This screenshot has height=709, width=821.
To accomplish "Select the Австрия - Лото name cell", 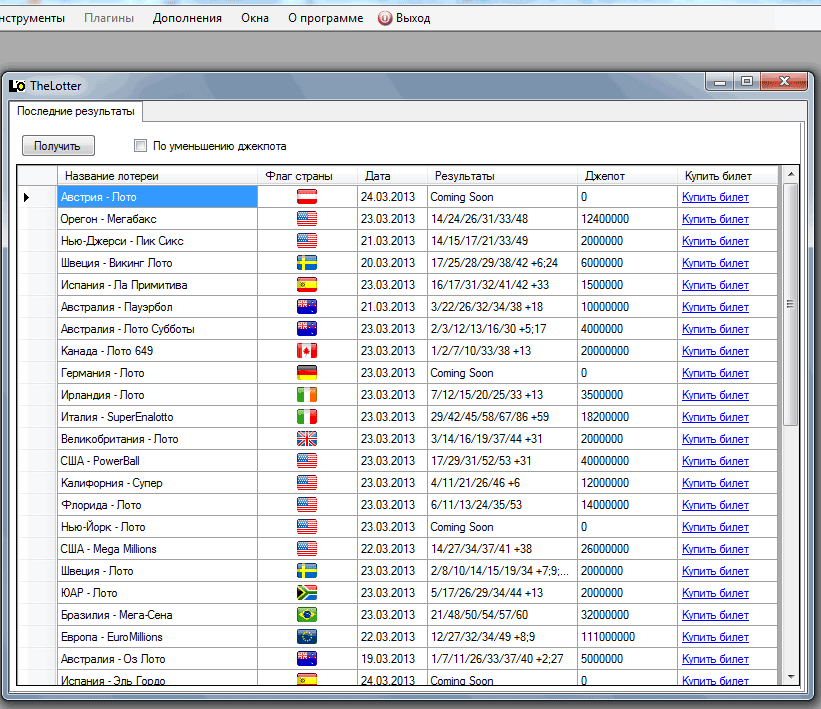I will tap(157, 197).
